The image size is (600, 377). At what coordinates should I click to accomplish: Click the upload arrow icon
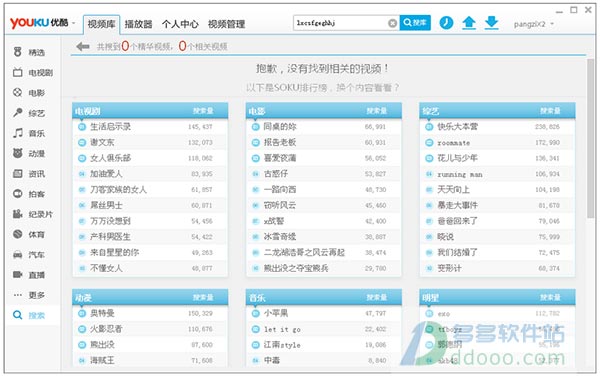click(469, 23)
